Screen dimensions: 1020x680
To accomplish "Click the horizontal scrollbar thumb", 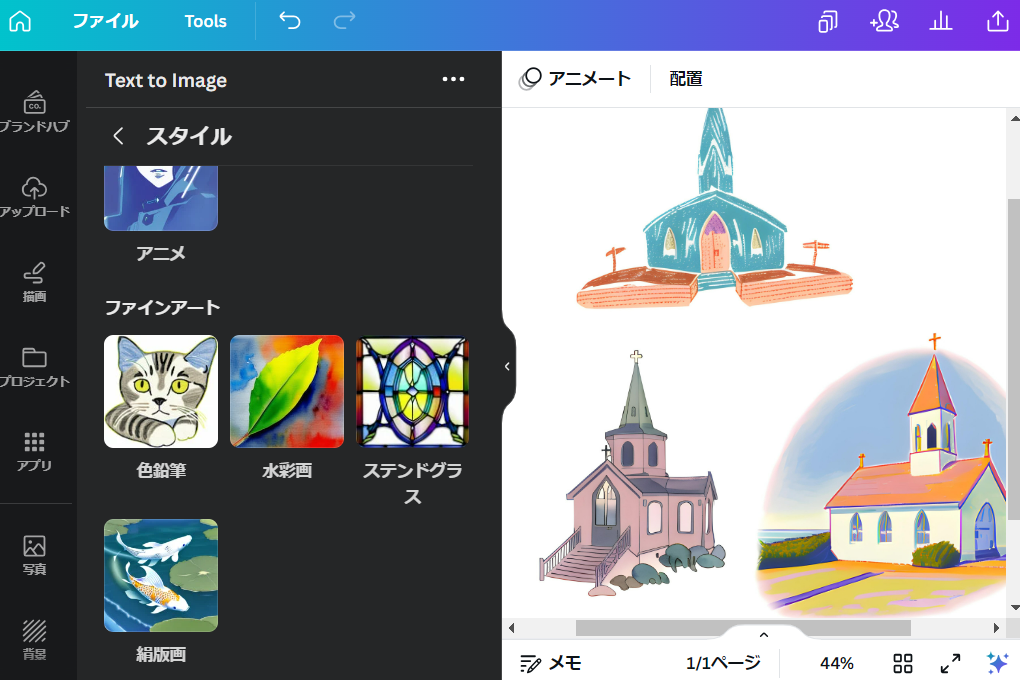I will pyautogui.click(x=743, y=628).
